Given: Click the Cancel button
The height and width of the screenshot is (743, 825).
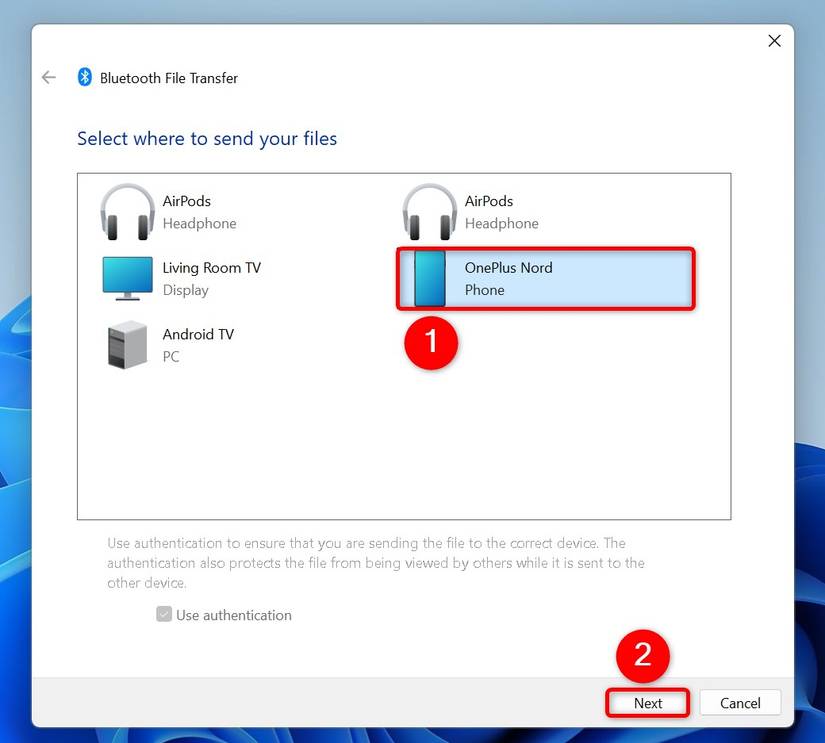Looking at the screenshot, I should [x=740, y=702].
